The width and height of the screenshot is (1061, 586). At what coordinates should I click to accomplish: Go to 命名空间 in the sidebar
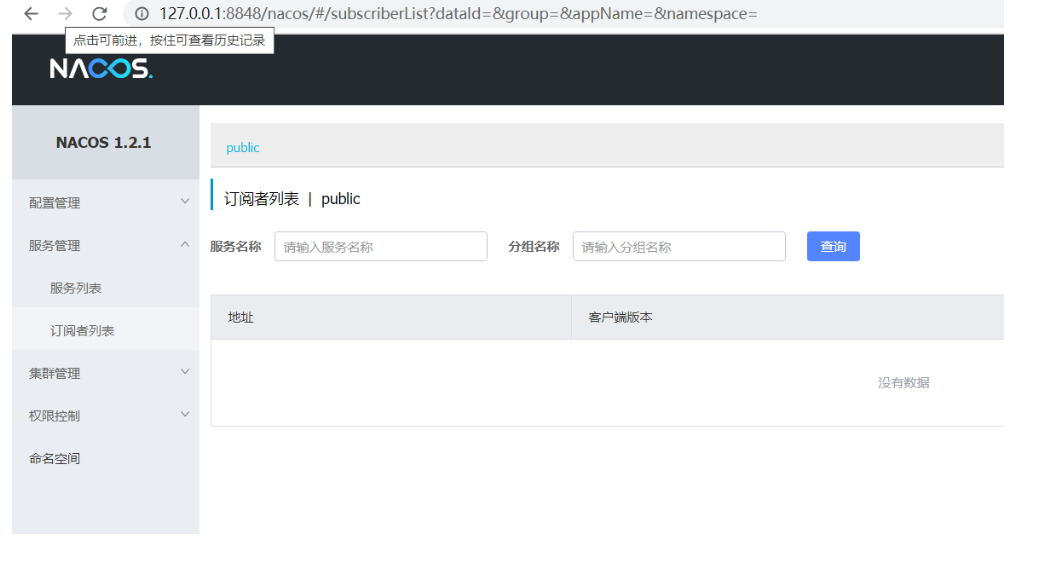pyautogui.click(x=106, y=458)
